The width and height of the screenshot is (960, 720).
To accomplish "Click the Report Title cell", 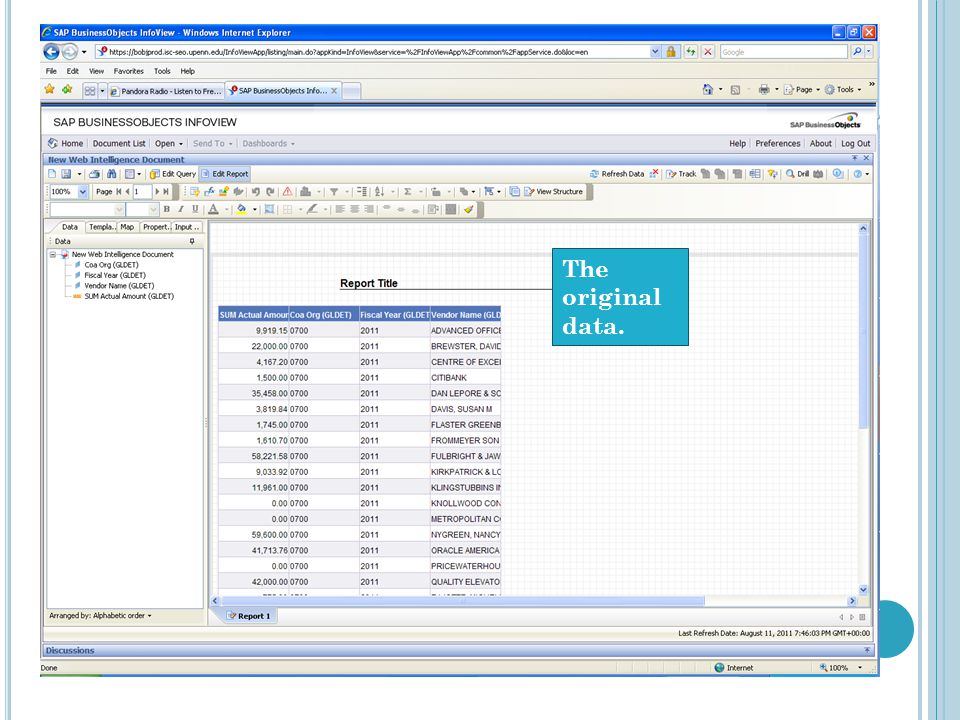I will 369,283.
